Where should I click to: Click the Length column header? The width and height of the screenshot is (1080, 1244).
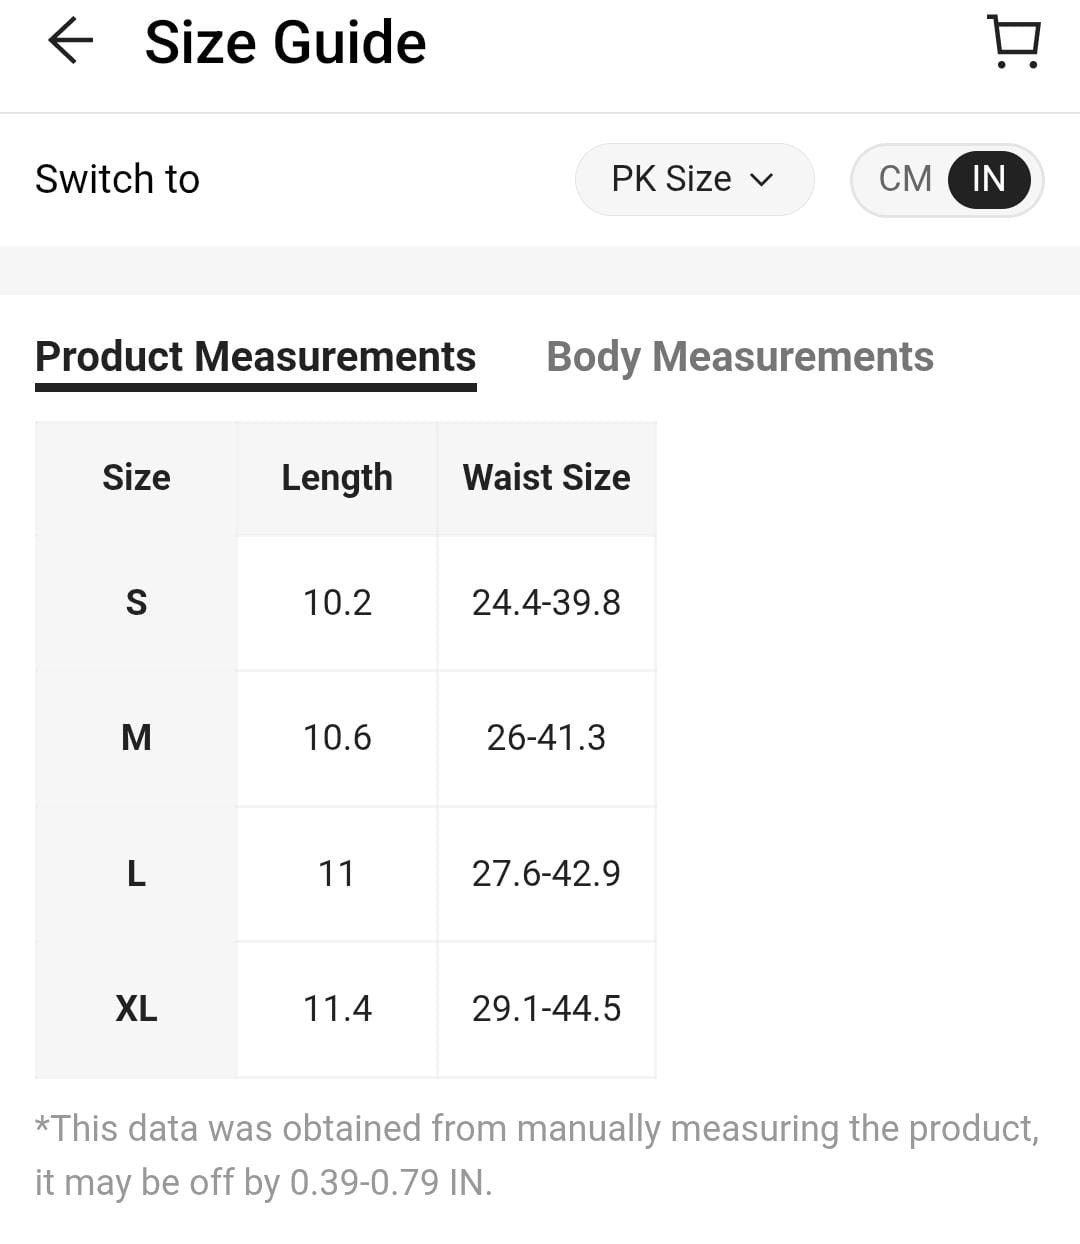[337, 478]
